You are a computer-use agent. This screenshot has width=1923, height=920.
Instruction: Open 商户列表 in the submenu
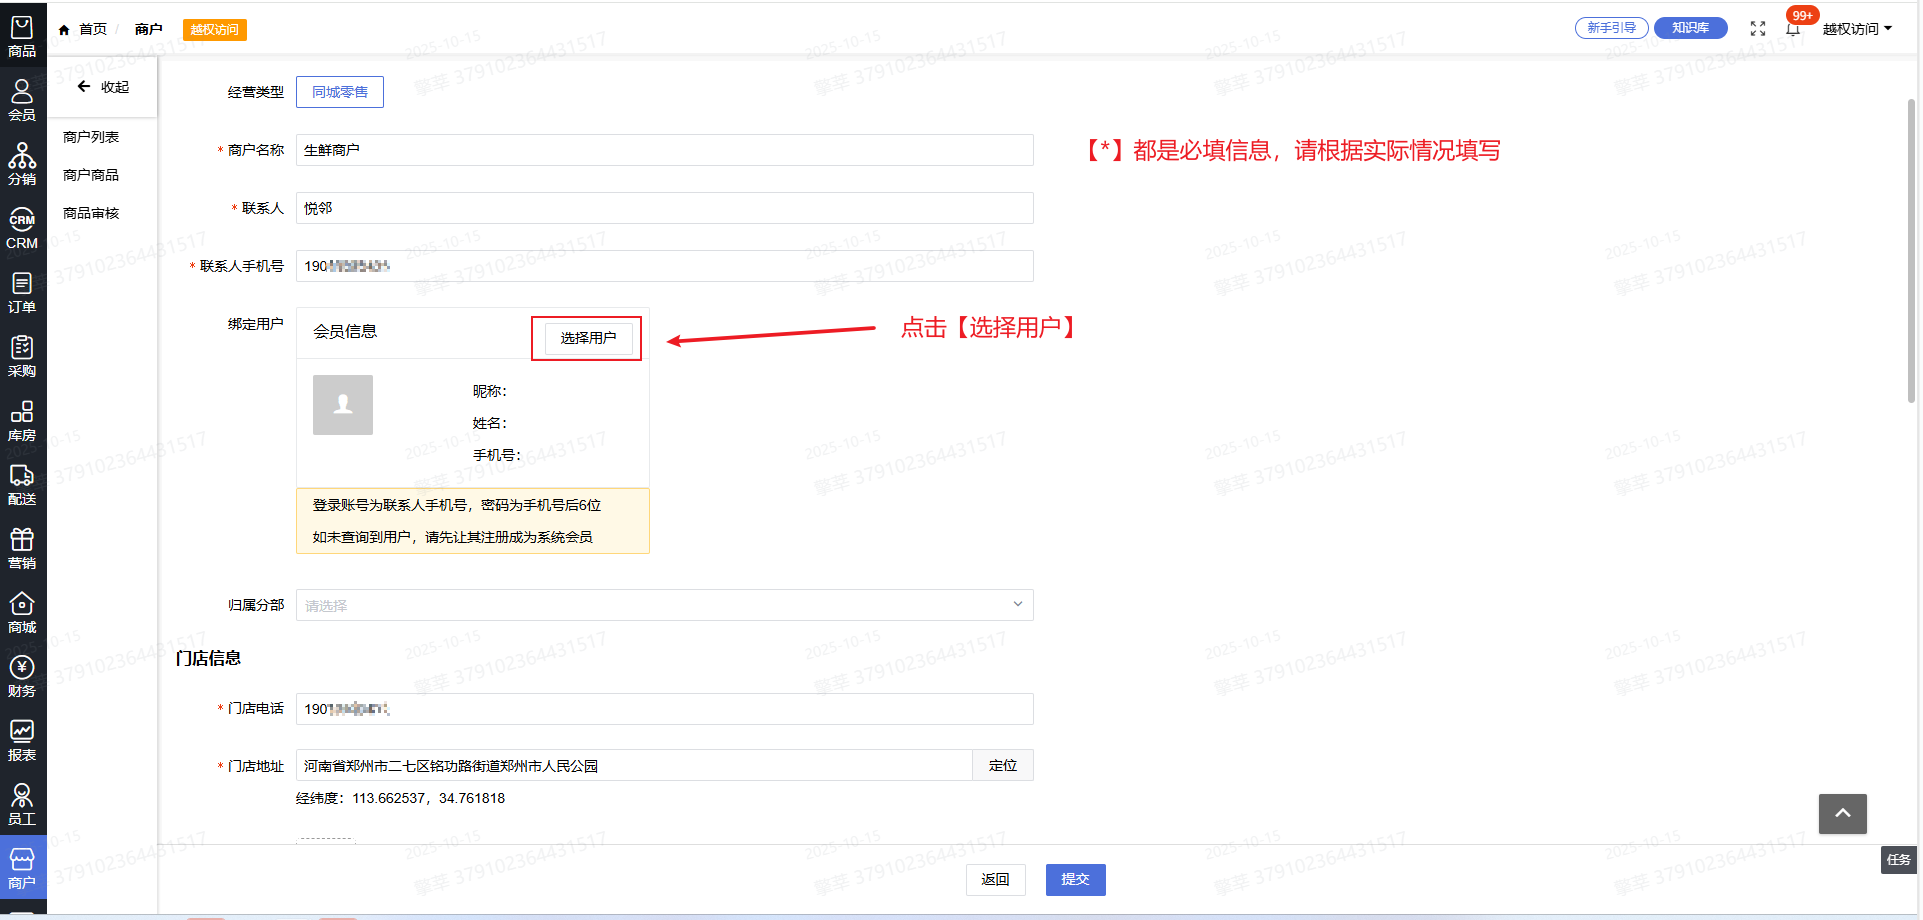pos(91,137)
